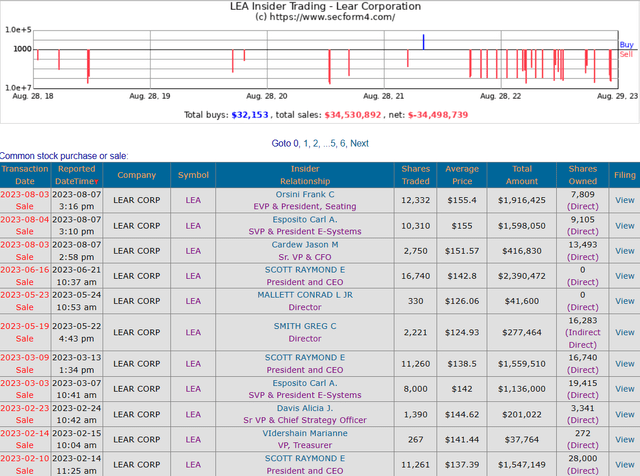Go to page 0 of results
This screenshot has height=476, width=640.
(296, 144)
